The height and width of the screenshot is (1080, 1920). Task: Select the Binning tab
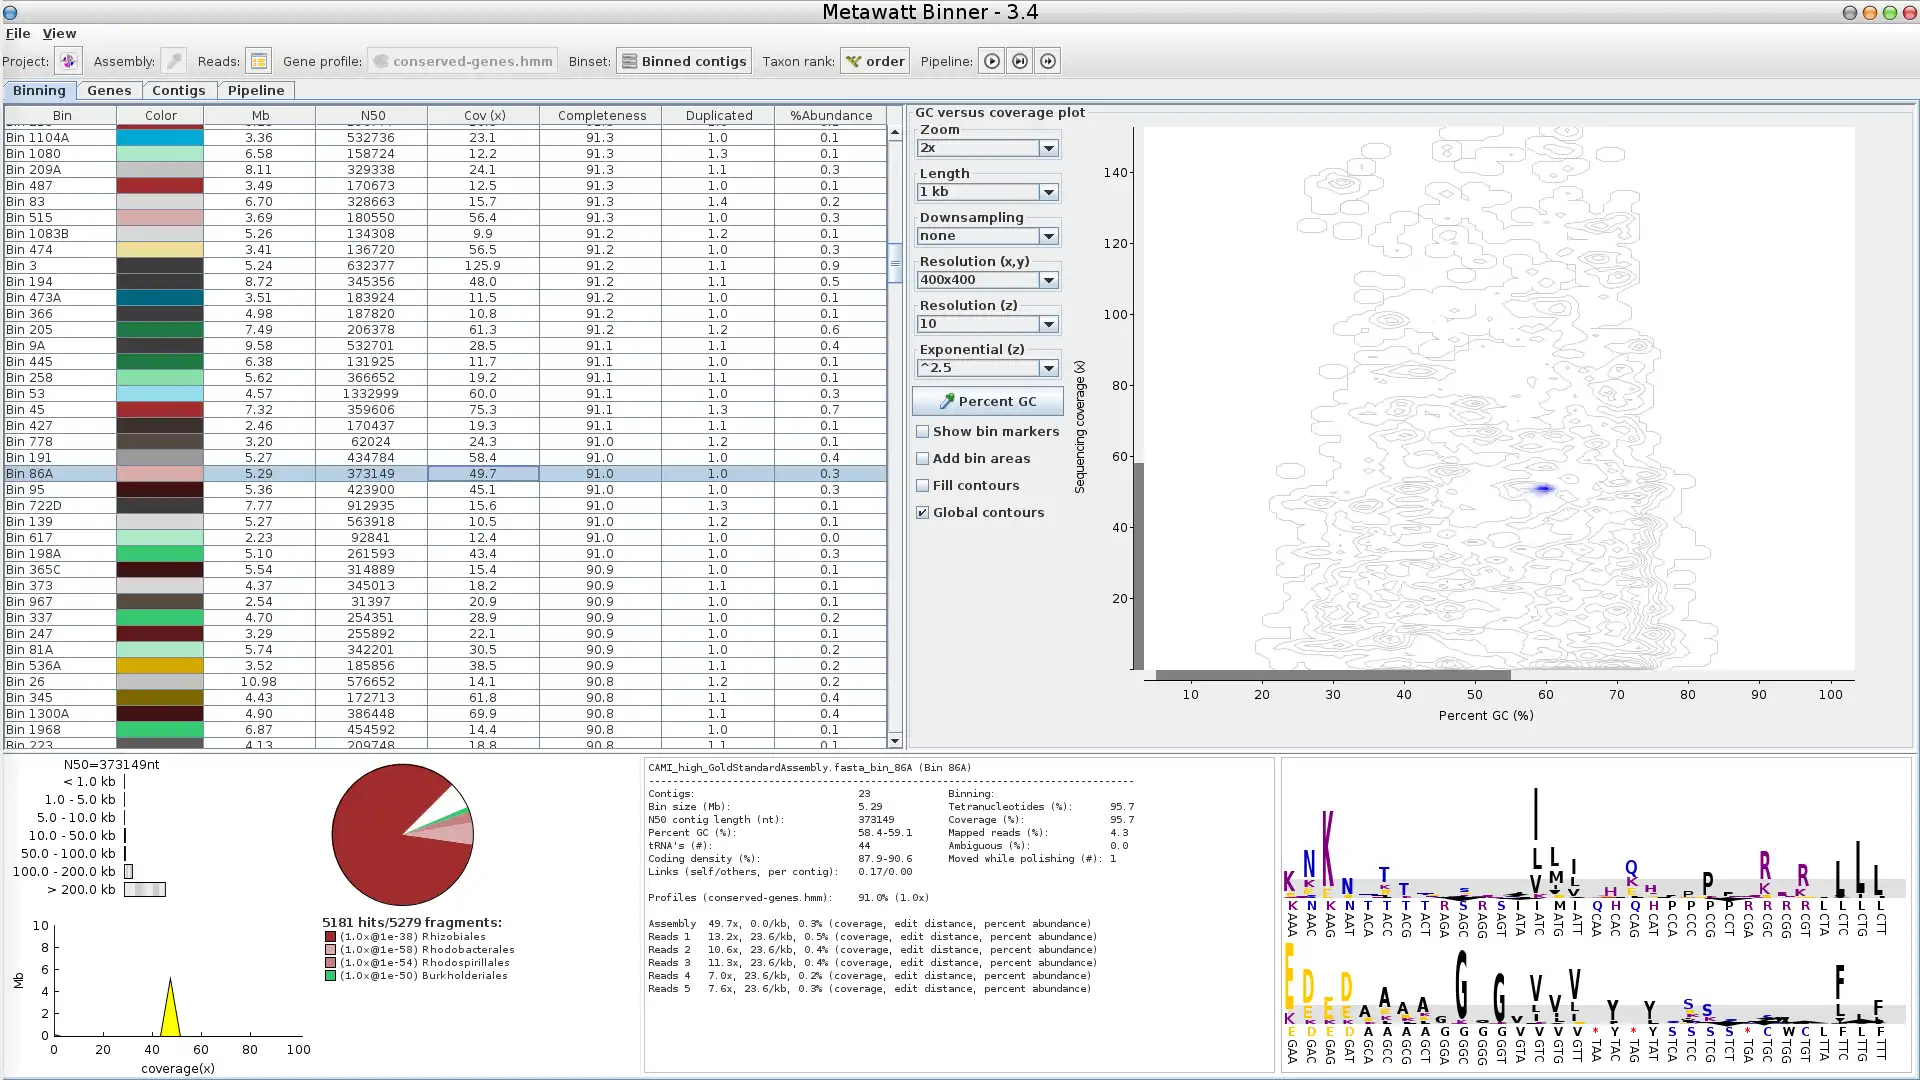pos(38,90)
